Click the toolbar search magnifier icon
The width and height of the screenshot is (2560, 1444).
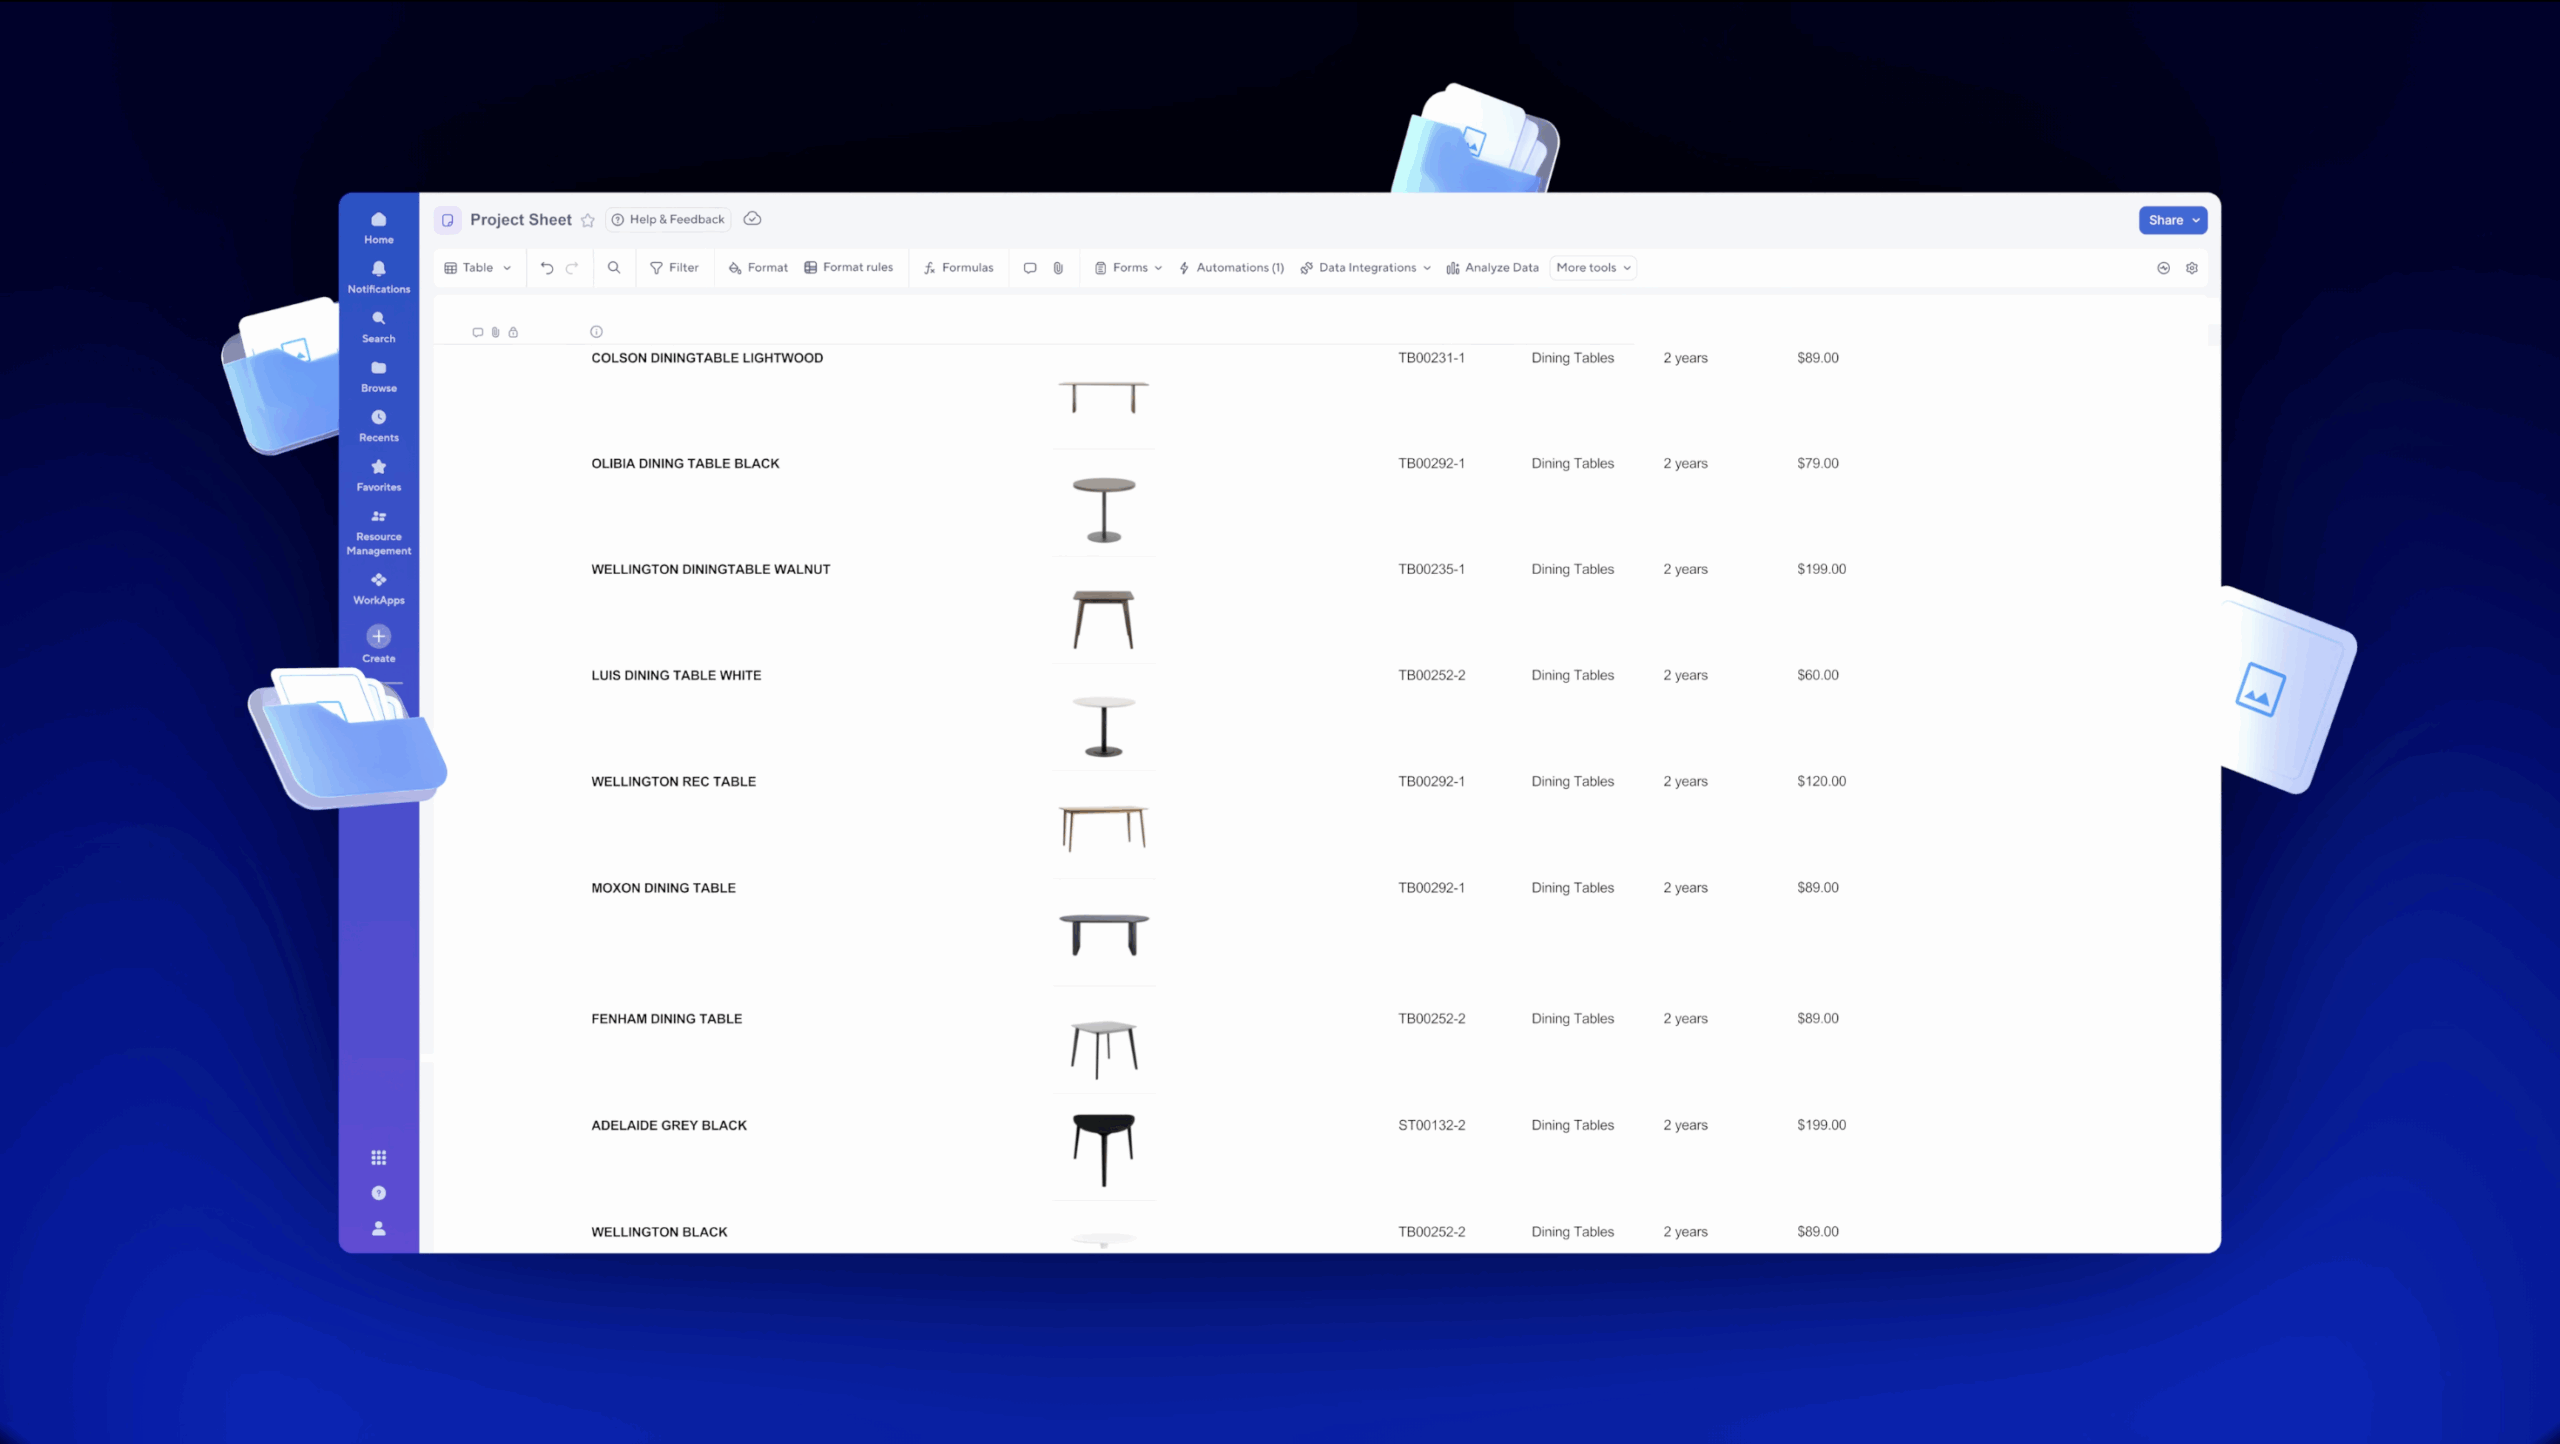(614, 268)
